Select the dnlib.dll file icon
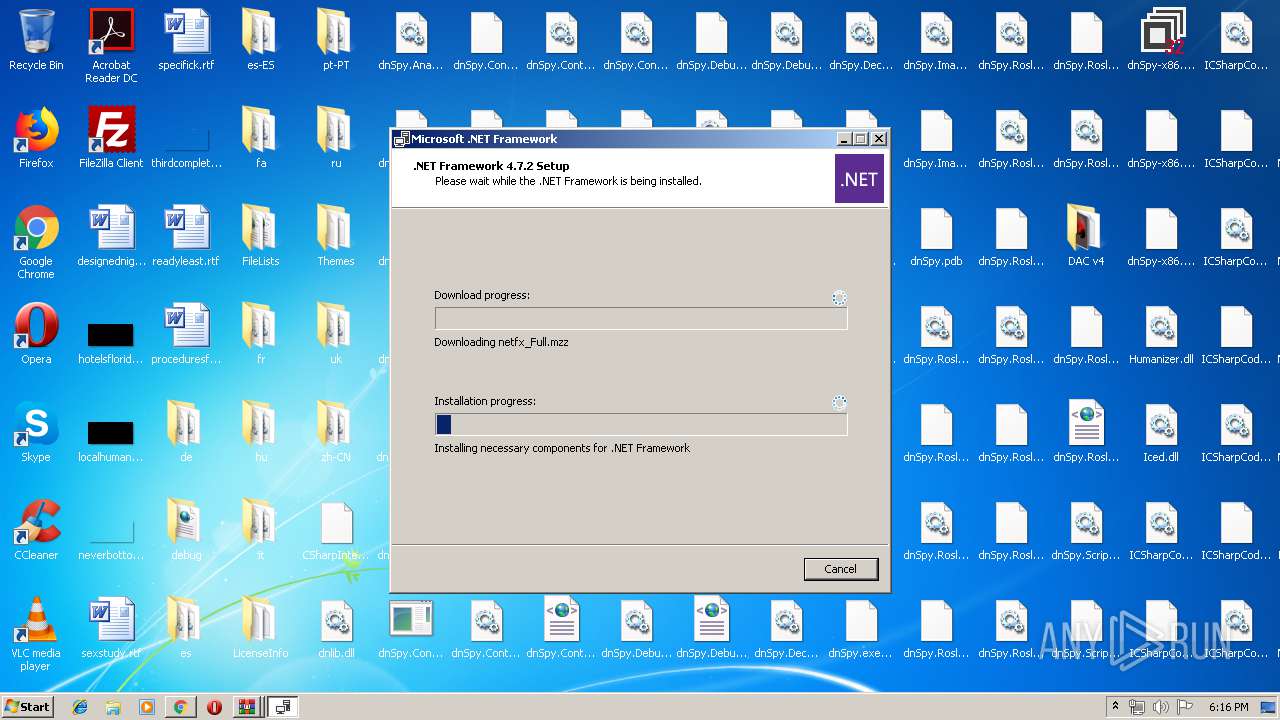The image size is (1280, 720). click(336, 629)
